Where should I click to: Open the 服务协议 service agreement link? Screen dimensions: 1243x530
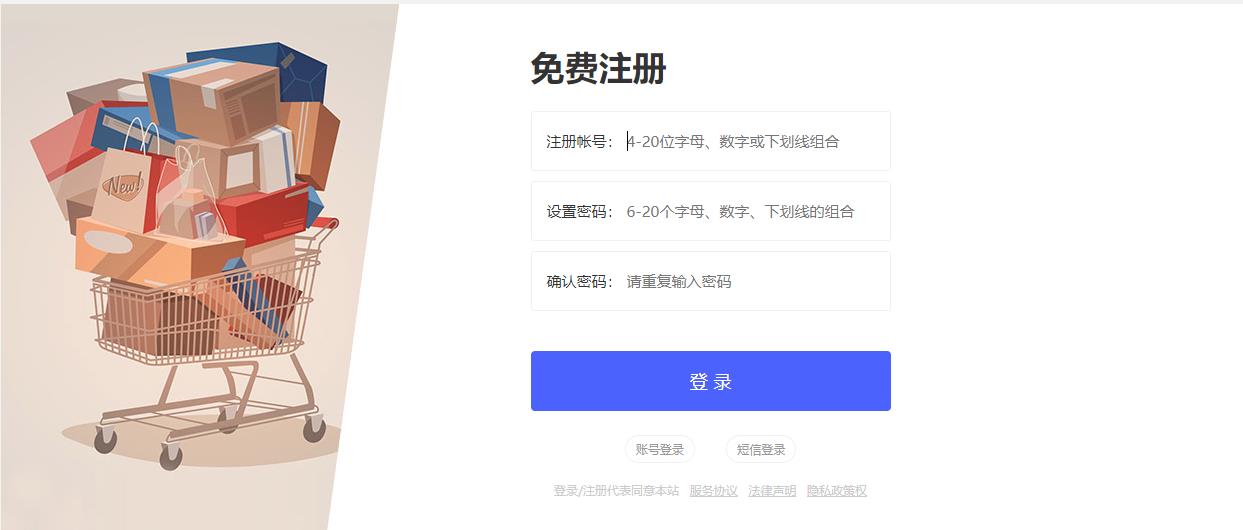click(x=713, y=491)
